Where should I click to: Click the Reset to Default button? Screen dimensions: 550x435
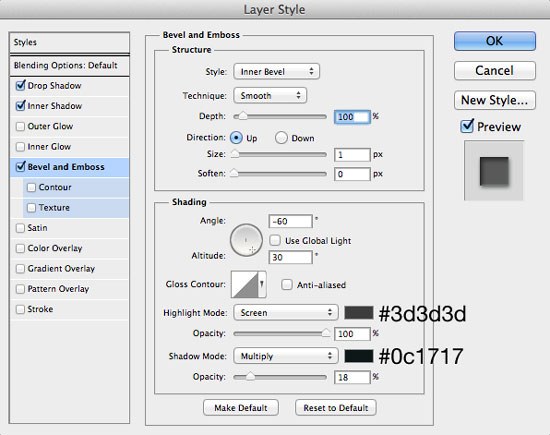click(x=336, y=408)
